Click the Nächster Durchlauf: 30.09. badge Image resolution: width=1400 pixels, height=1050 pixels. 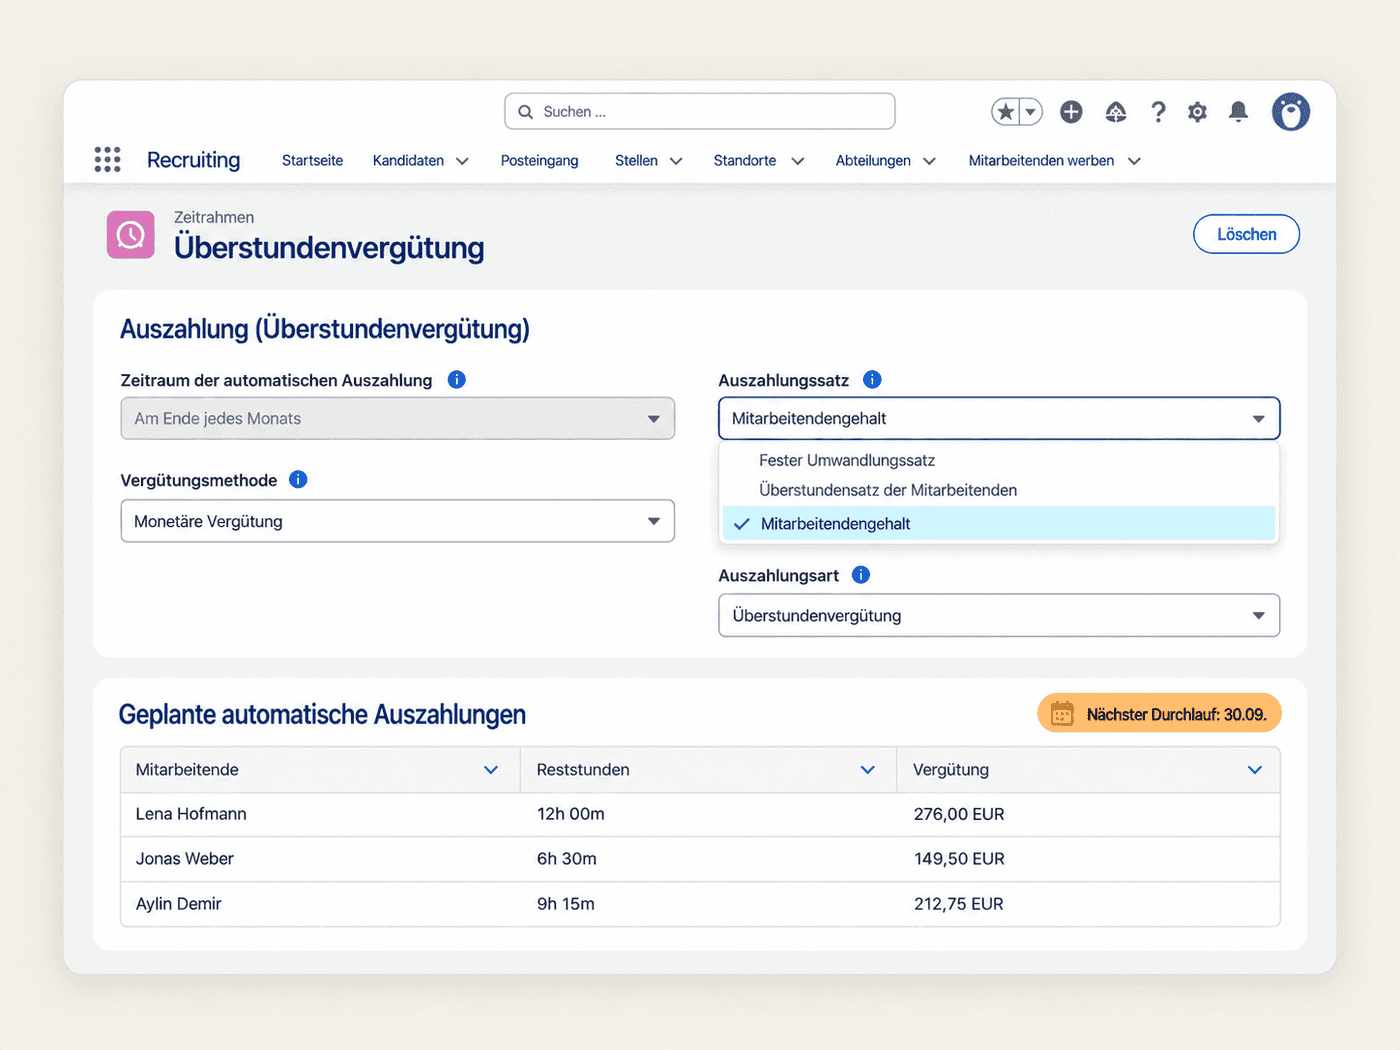[1160, 714]
